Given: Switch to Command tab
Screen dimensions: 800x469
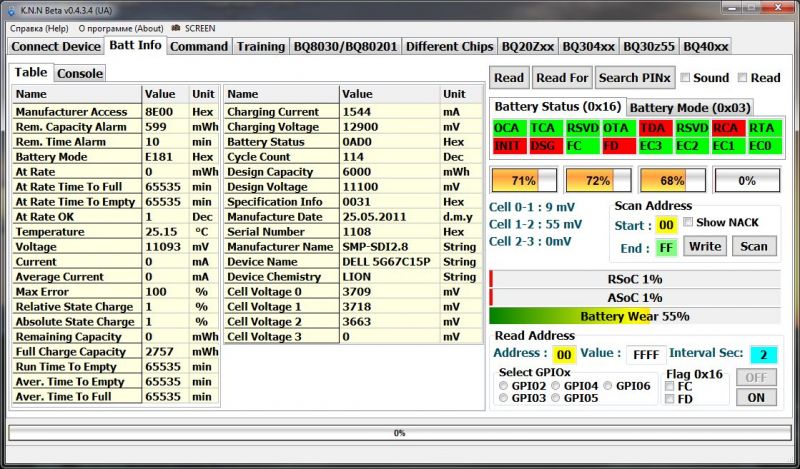Looking at the screenshot, I should click(199, 46).
